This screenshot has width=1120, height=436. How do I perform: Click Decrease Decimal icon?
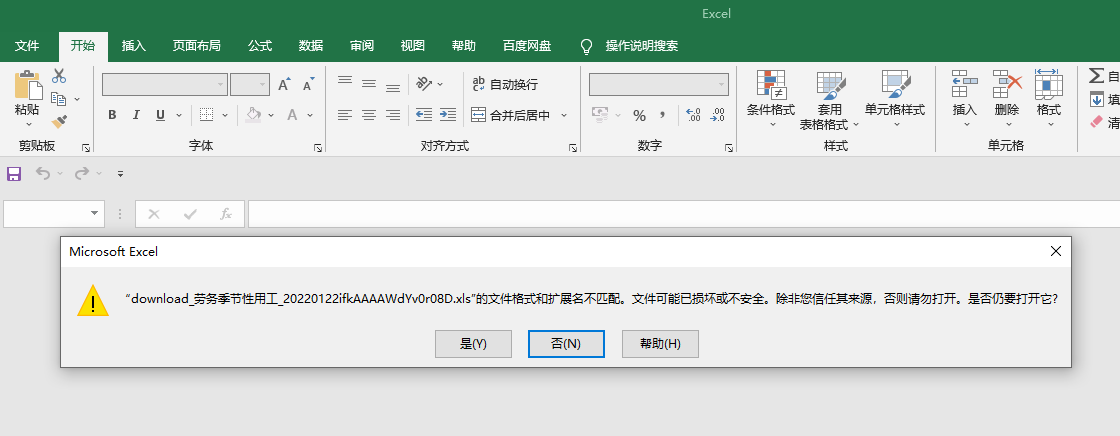point(717,114)
